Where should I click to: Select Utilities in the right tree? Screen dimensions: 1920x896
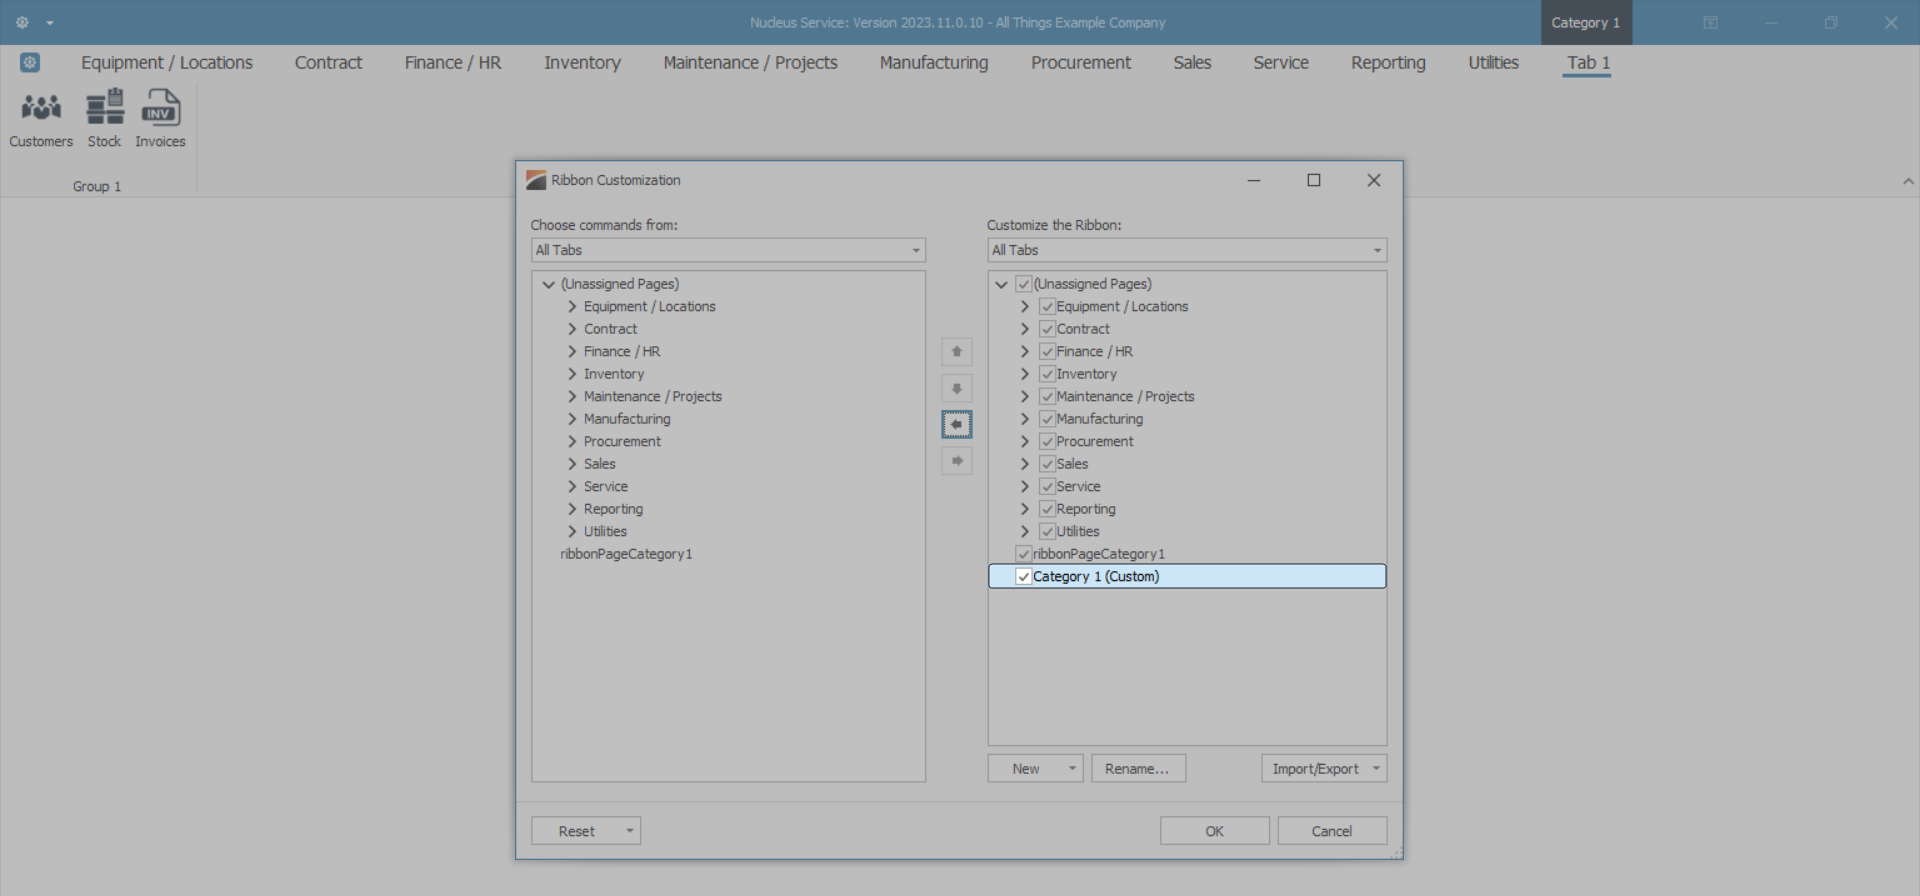tap(1078, 532)
